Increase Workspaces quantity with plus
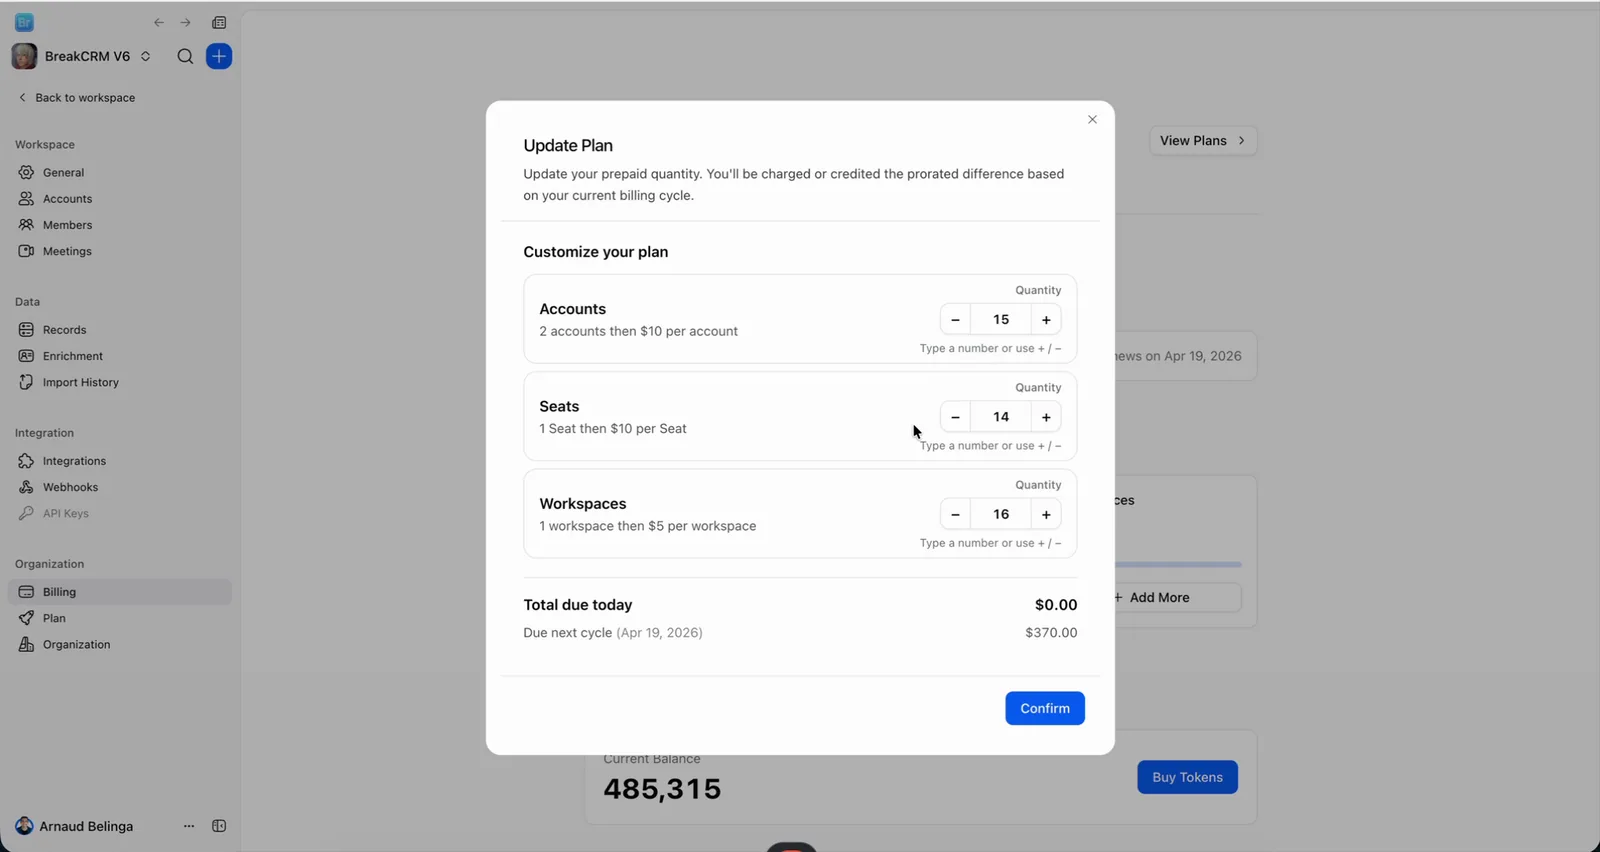The width and height of the screenshot is (1600, 852). (1046, 514)
